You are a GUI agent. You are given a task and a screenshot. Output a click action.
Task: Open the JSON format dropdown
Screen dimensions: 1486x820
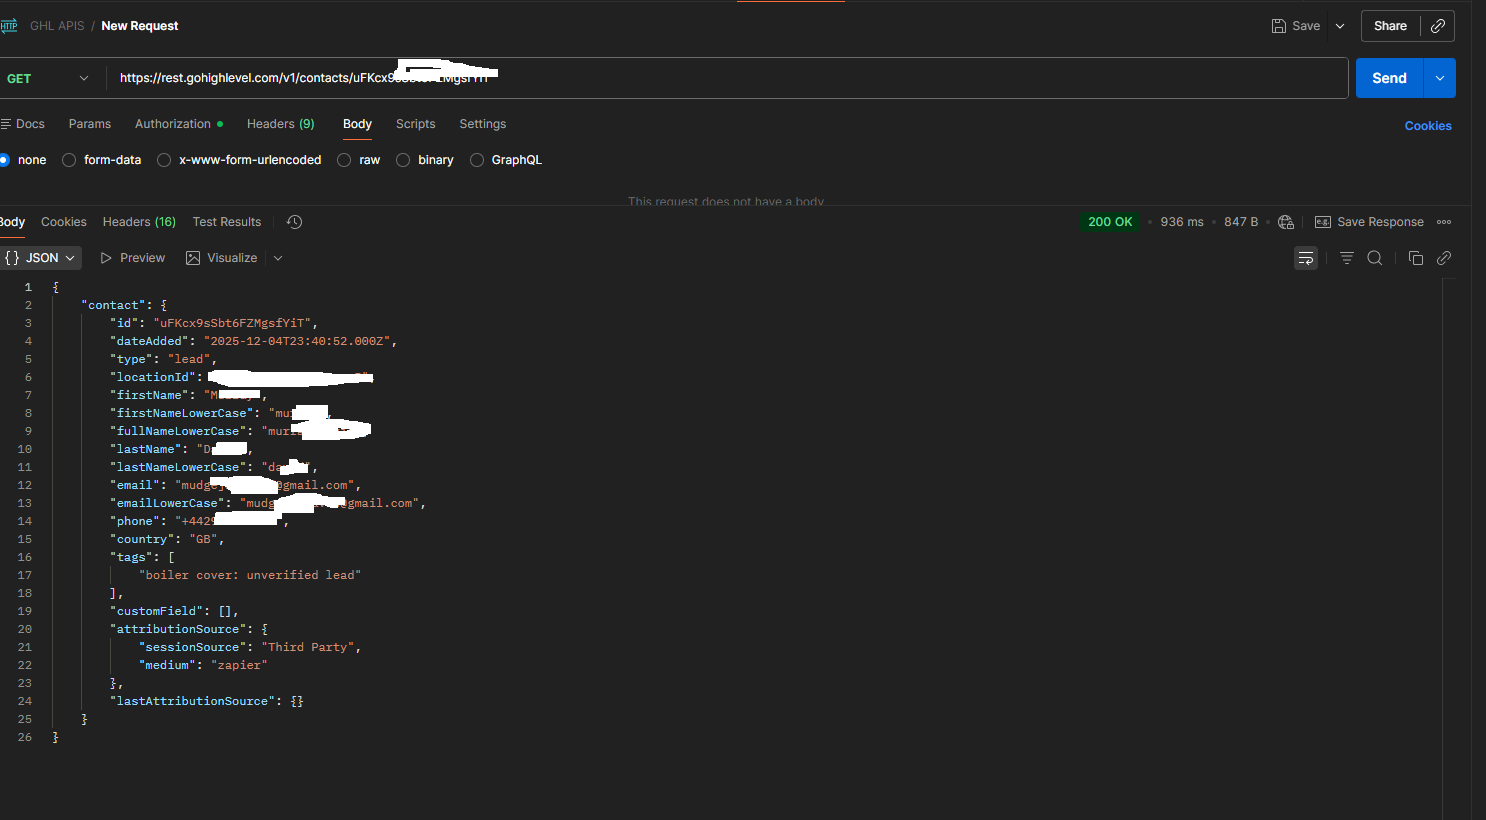click(41, 258)
